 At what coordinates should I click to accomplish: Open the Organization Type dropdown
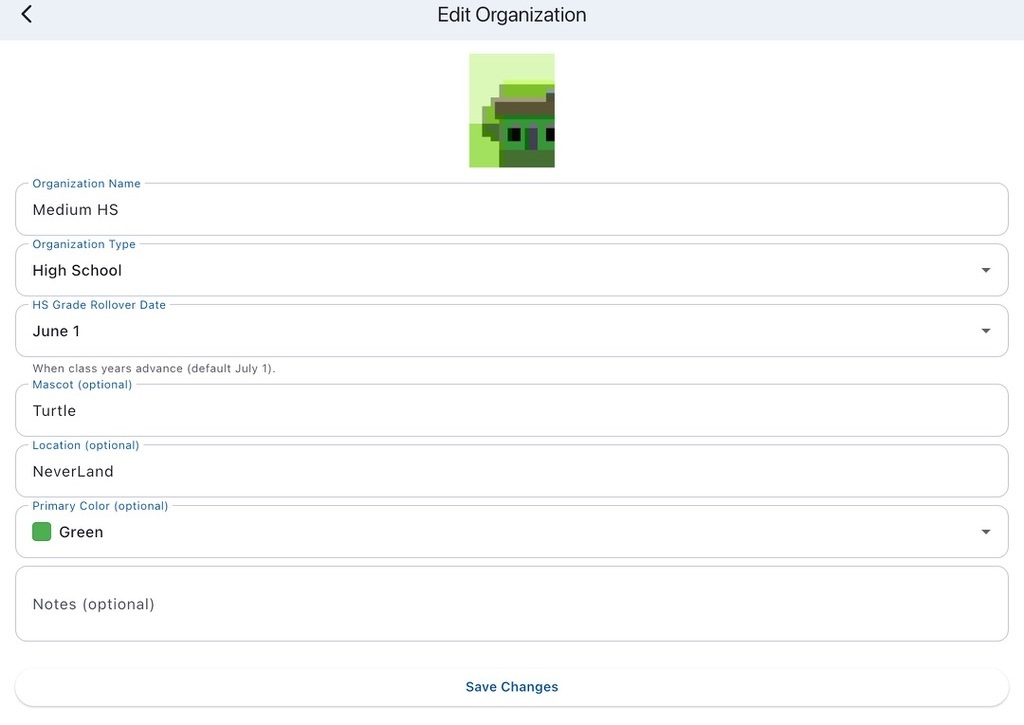(x=512, y=270)
